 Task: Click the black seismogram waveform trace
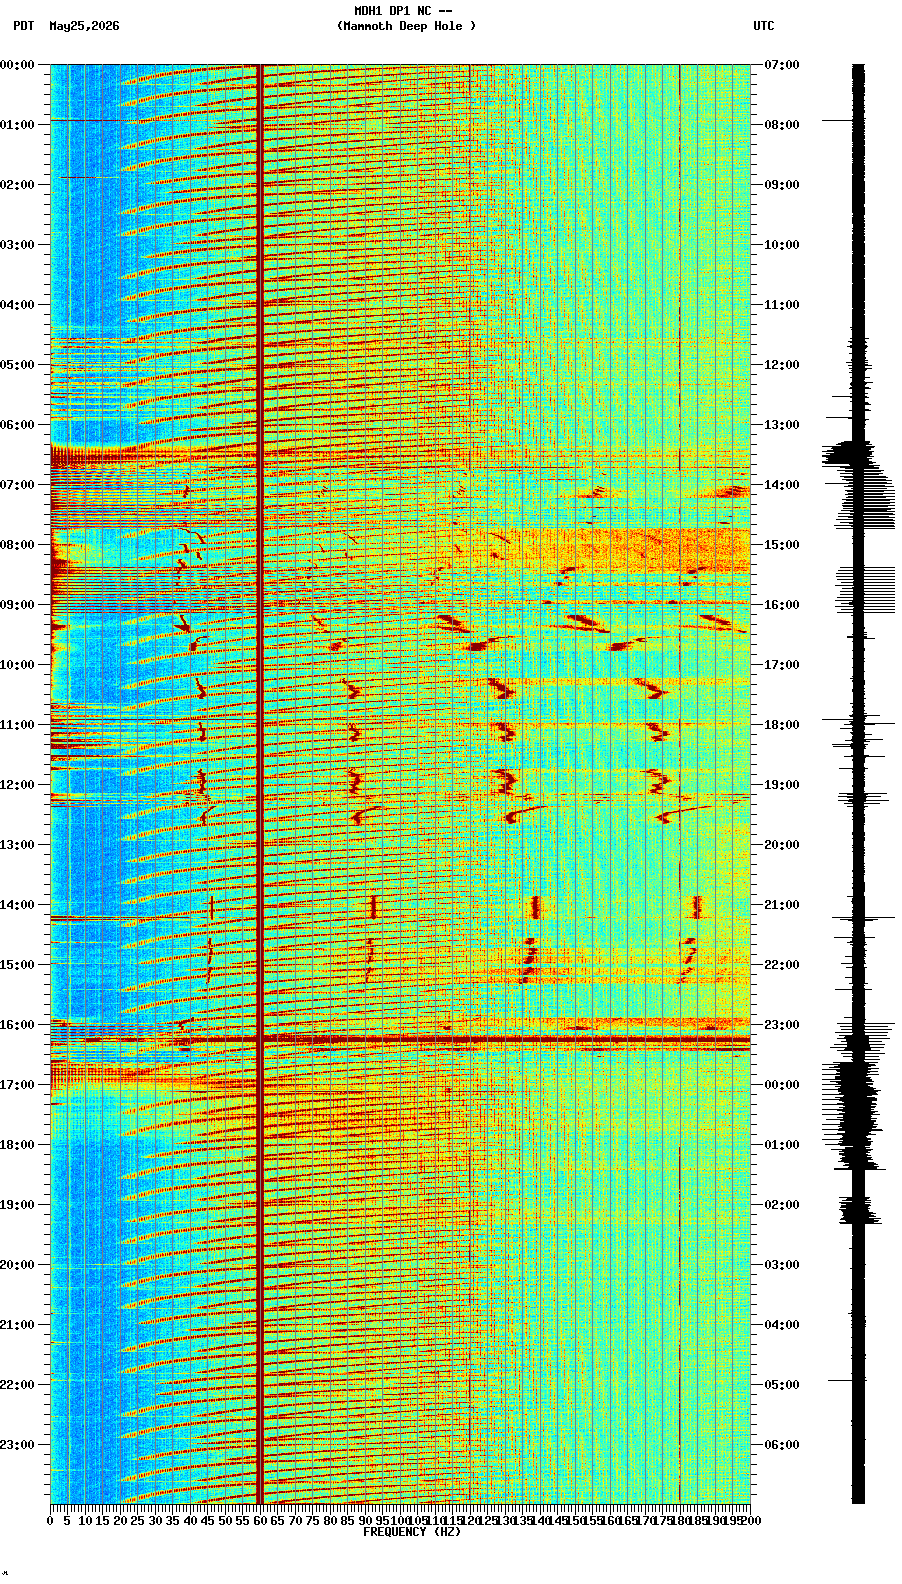click(858, 784)
